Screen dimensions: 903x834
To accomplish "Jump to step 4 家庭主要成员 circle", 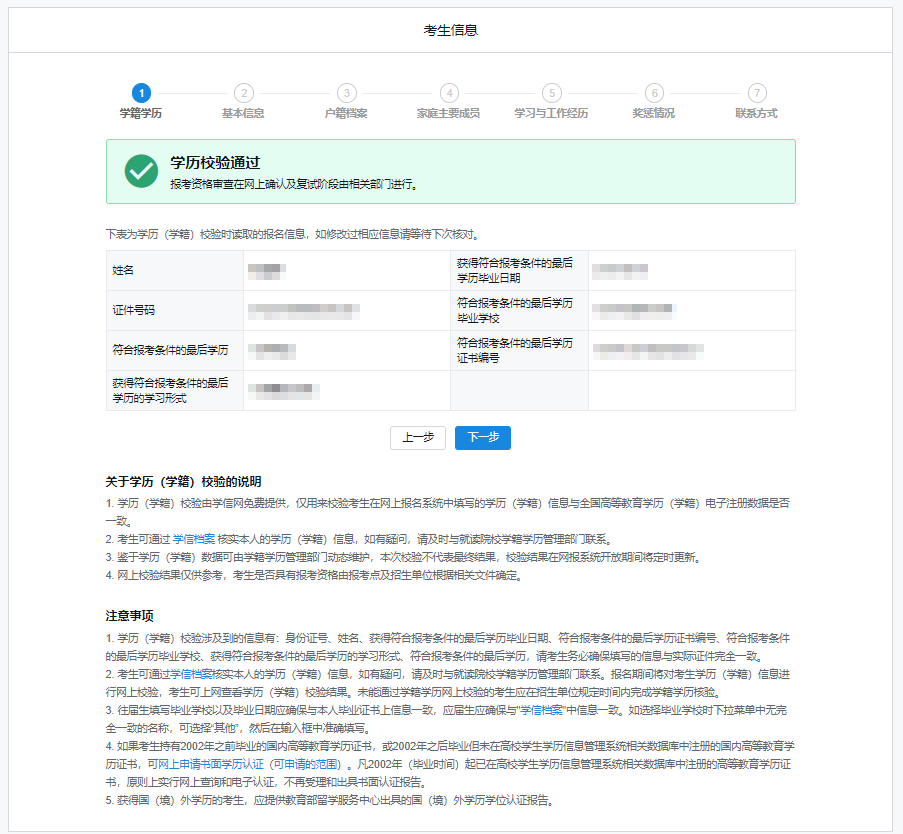I will 449,93.
